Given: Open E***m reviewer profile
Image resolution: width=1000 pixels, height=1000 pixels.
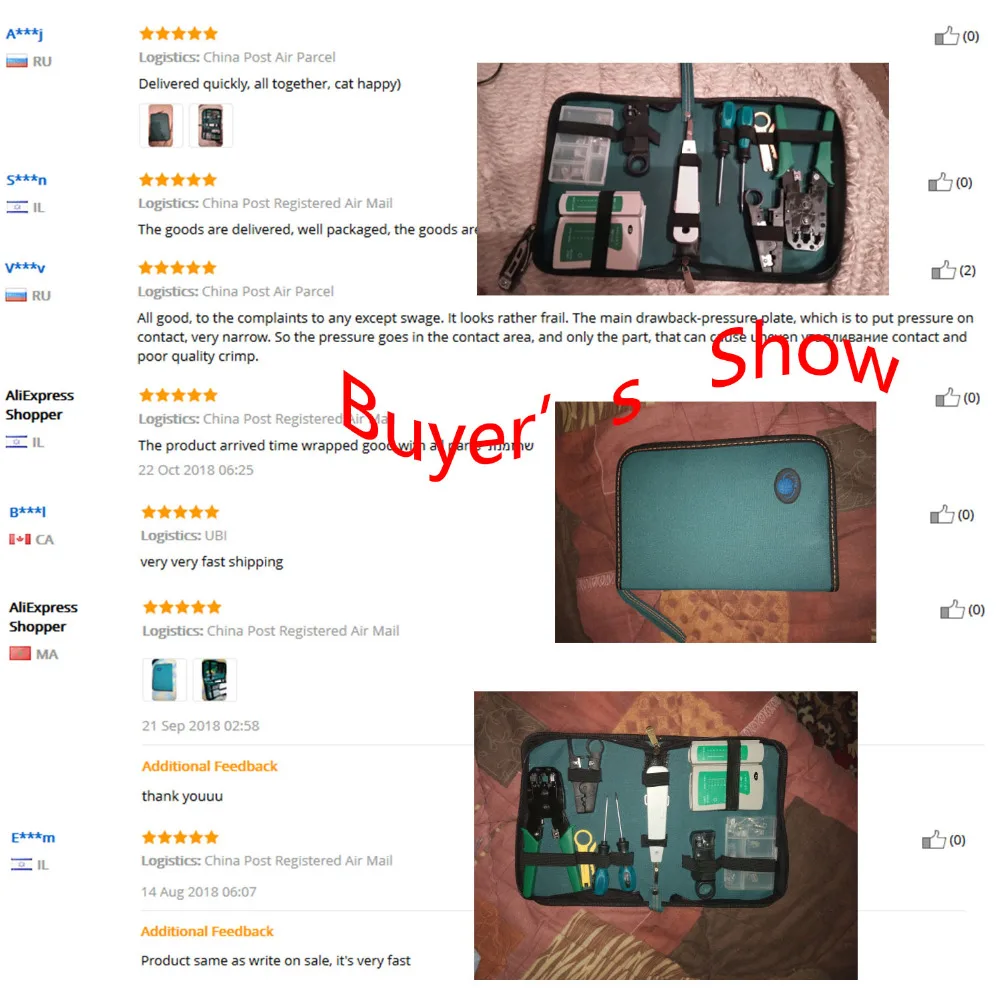Looking at the screenshot, I should (33, 837).
